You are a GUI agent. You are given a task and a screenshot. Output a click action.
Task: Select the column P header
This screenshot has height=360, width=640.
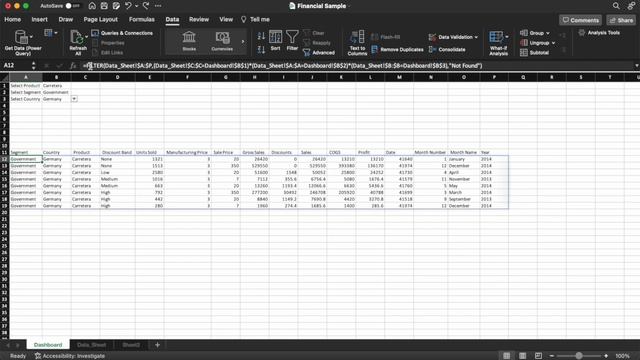(x=494, y=77)
